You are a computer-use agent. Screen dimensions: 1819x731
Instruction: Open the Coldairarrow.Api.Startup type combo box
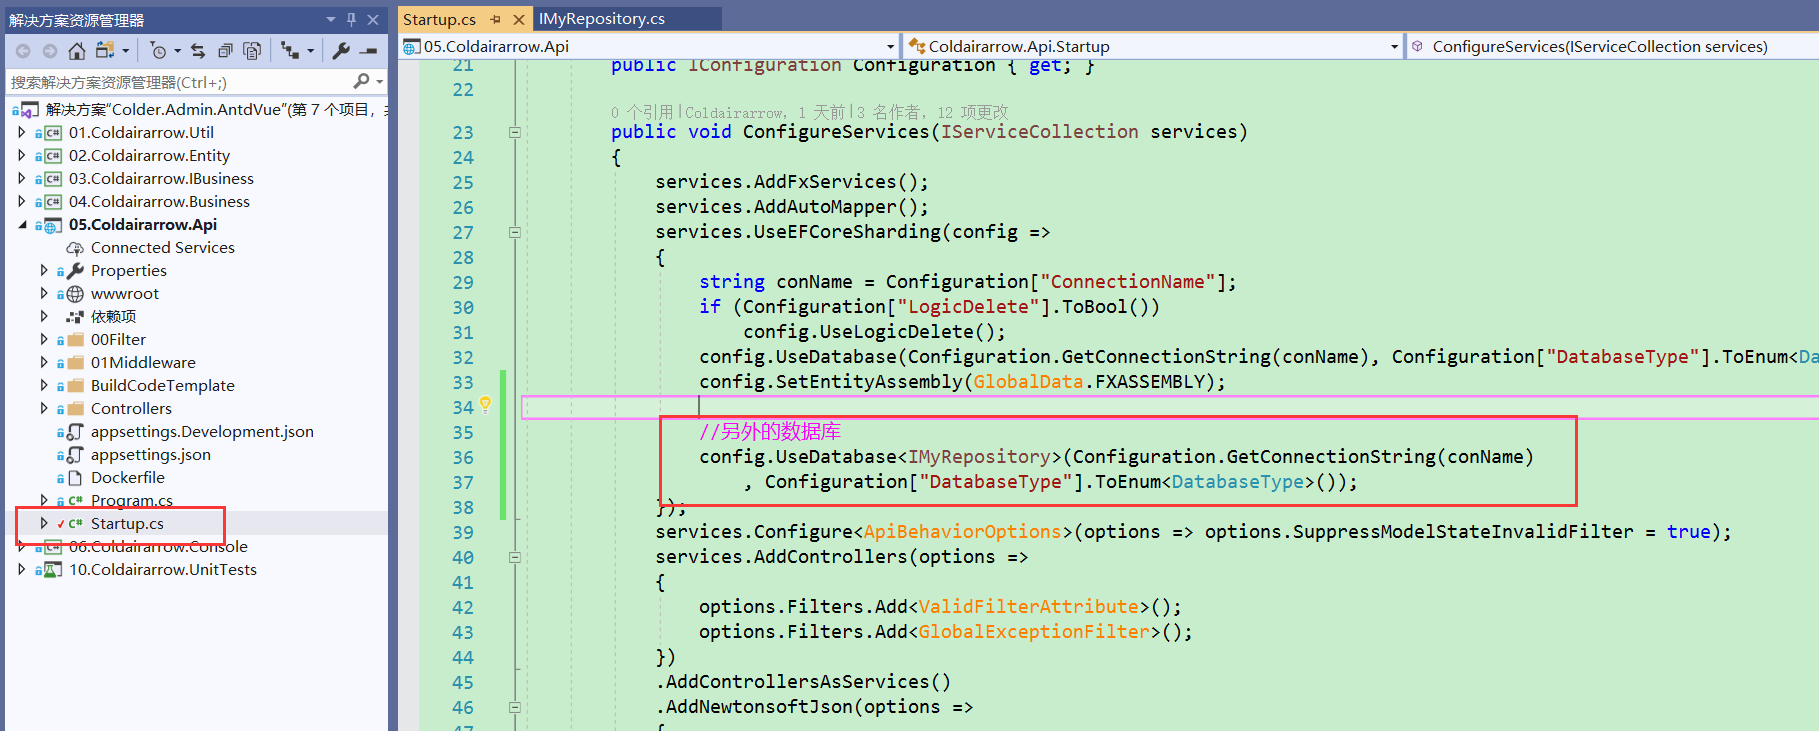click(x=1153, y=46)
